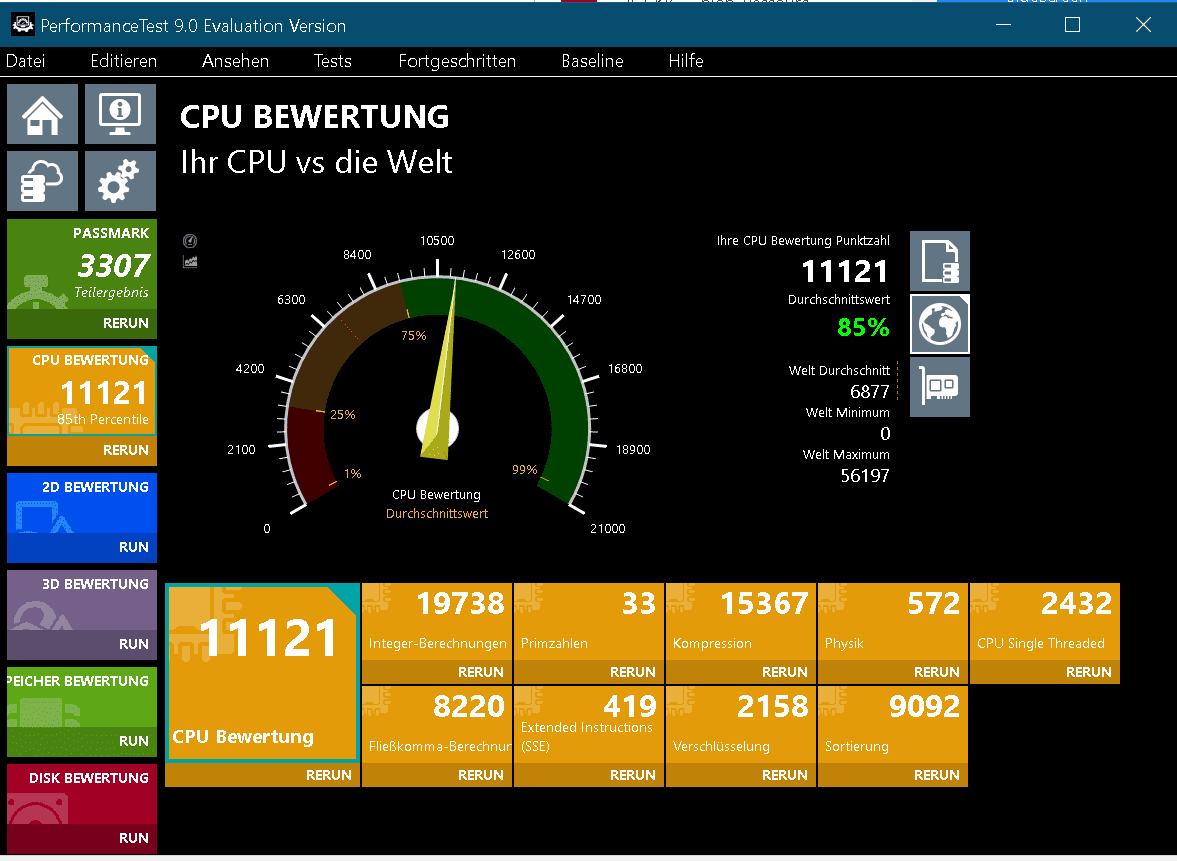Select the Primzahlen 33 tile
1177x861 pixels.
tap(588, 622)
